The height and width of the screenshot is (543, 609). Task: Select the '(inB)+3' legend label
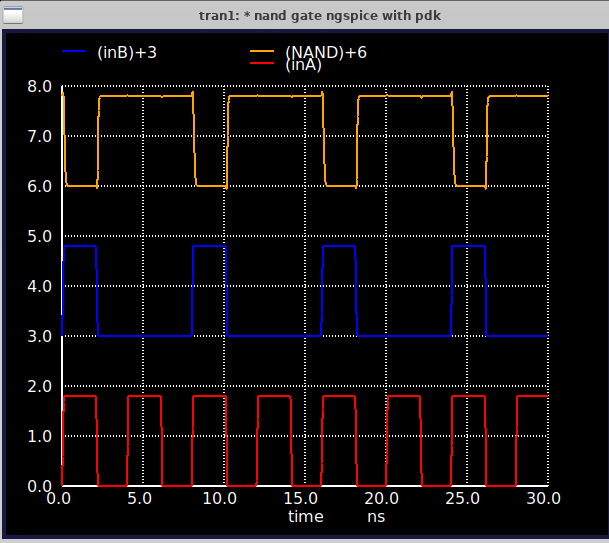[127, 52]
